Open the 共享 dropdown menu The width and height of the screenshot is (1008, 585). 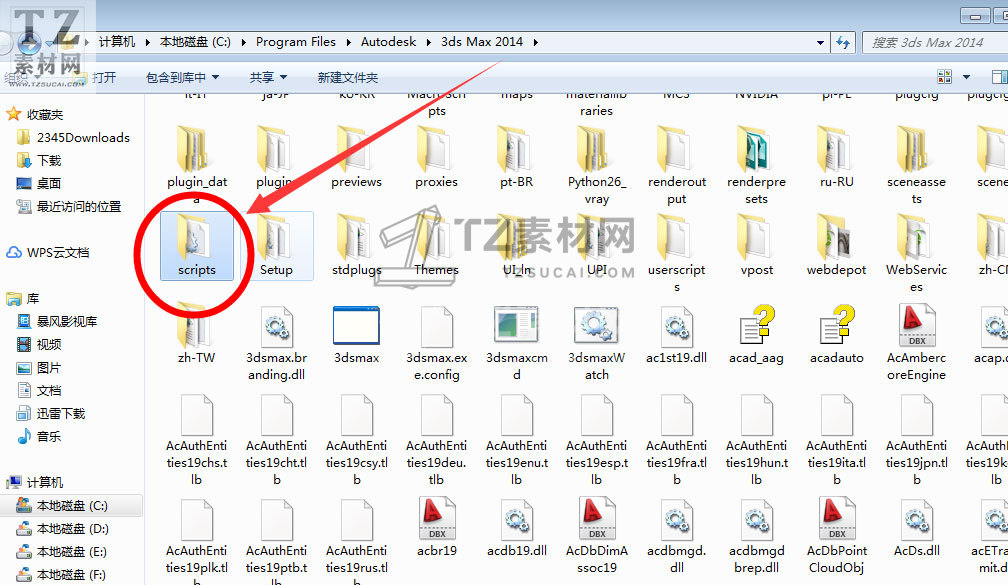point(268,77)
